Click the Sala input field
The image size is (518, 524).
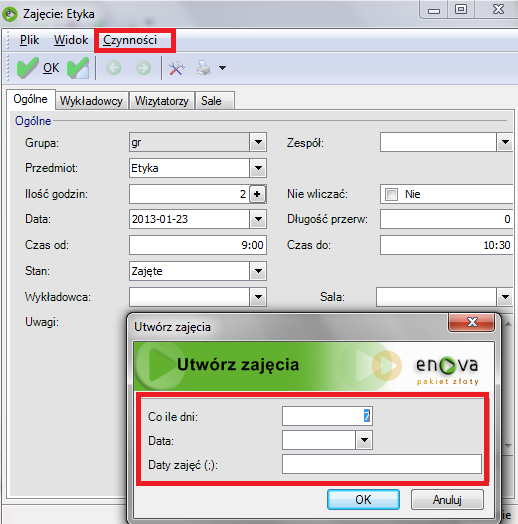coord(436,297)
